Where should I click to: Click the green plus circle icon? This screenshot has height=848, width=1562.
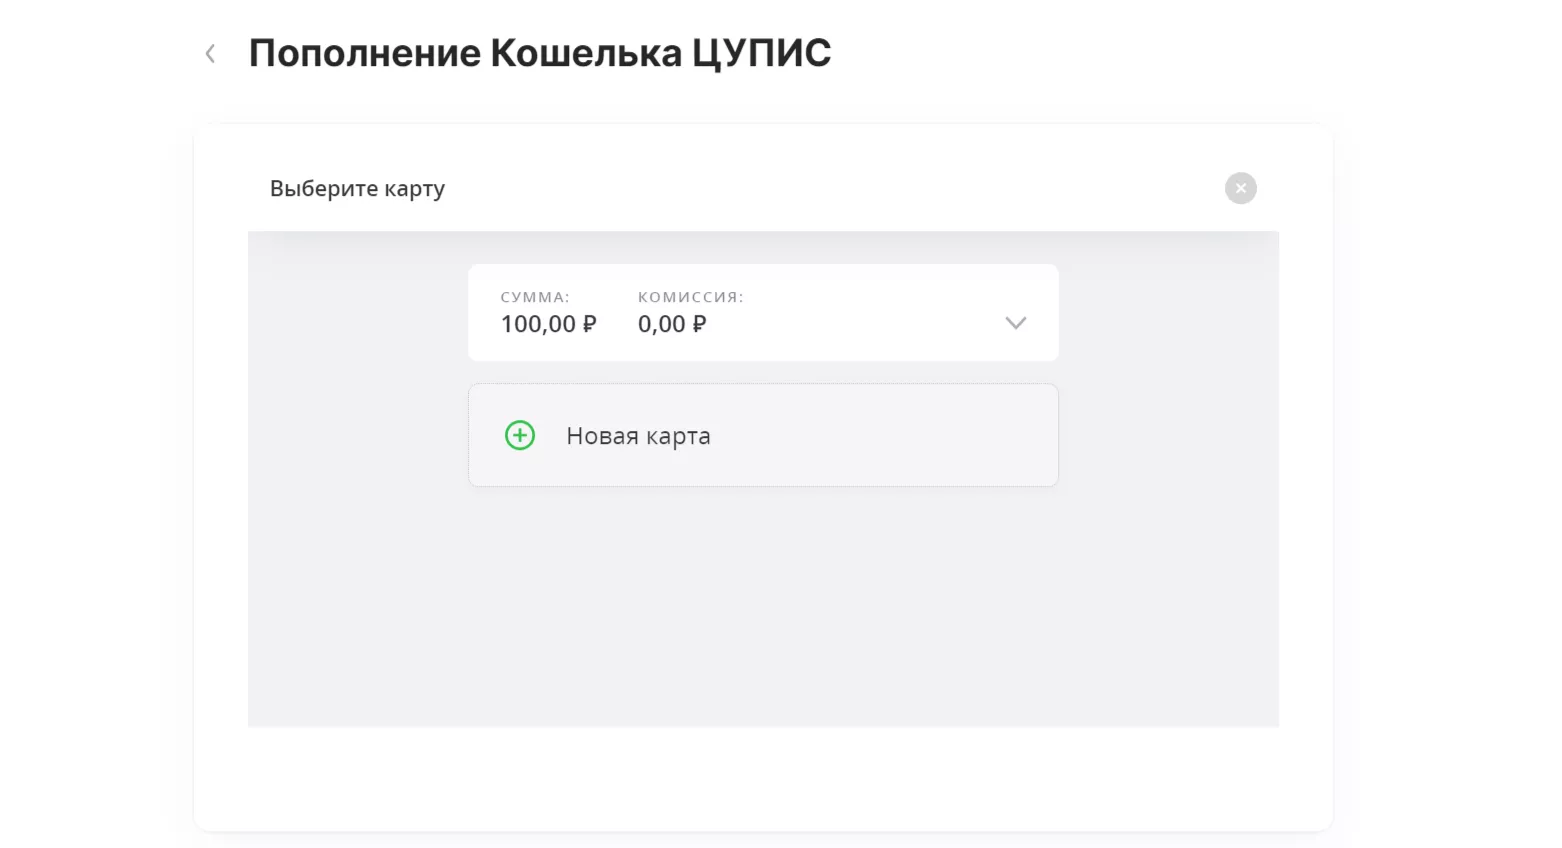coord(520,436)
